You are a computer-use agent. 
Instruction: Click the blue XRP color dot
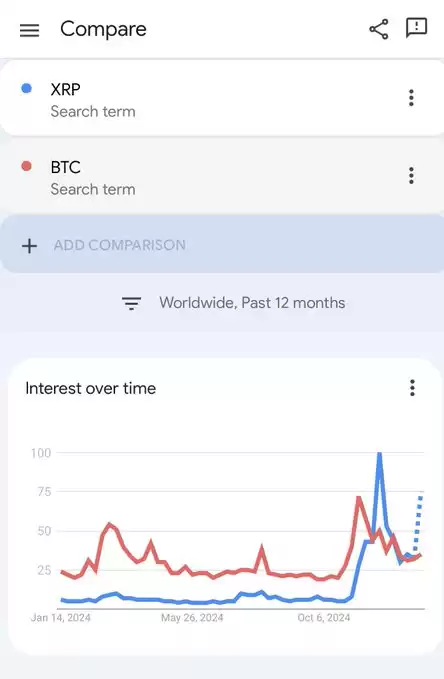[x=26, y=88]
